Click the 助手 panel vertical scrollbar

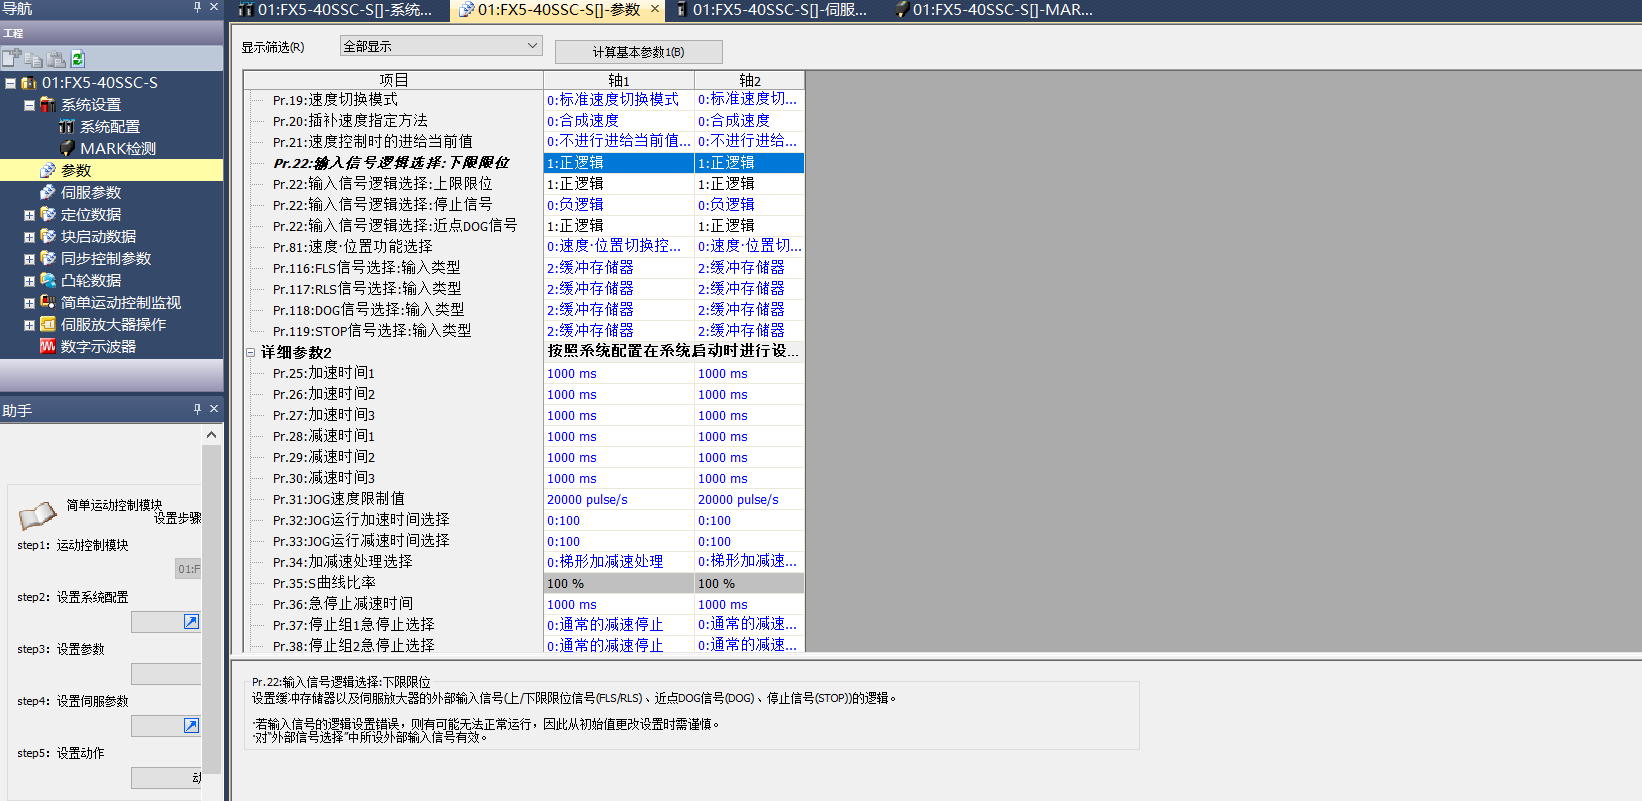coord(211,600)
